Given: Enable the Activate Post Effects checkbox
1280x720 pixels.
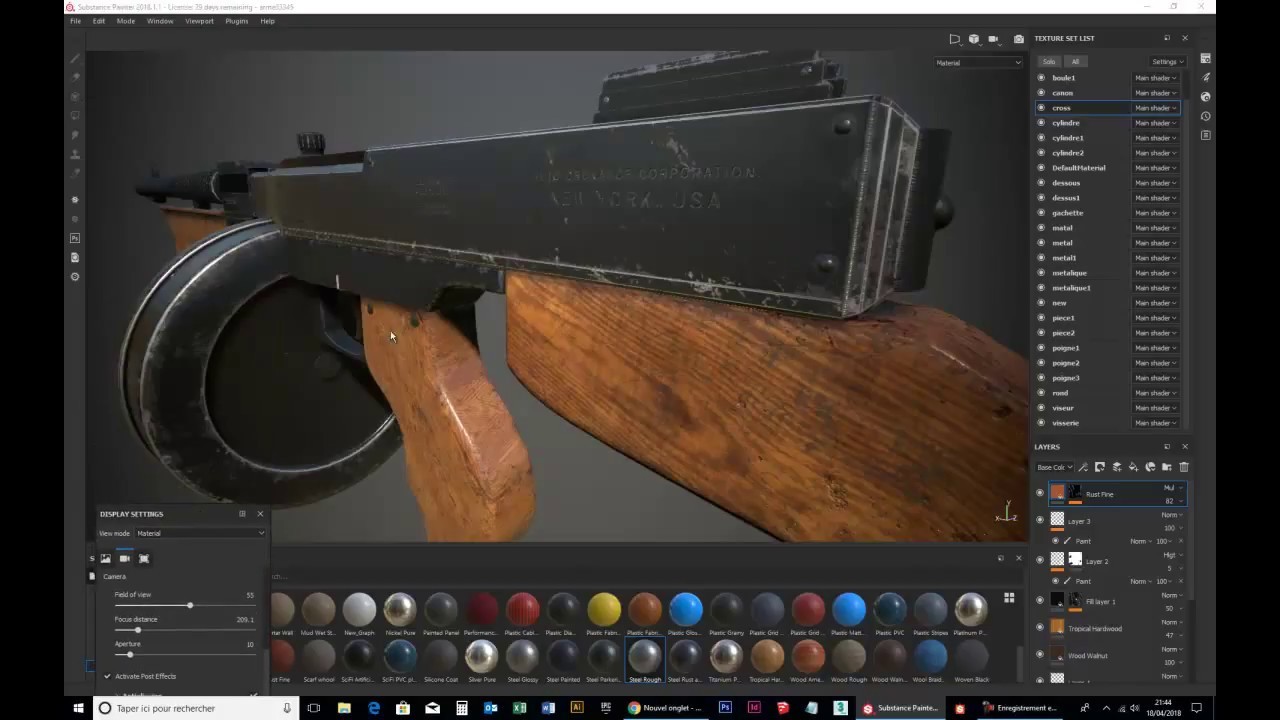Looking at the screenshot, I should 107,676.
